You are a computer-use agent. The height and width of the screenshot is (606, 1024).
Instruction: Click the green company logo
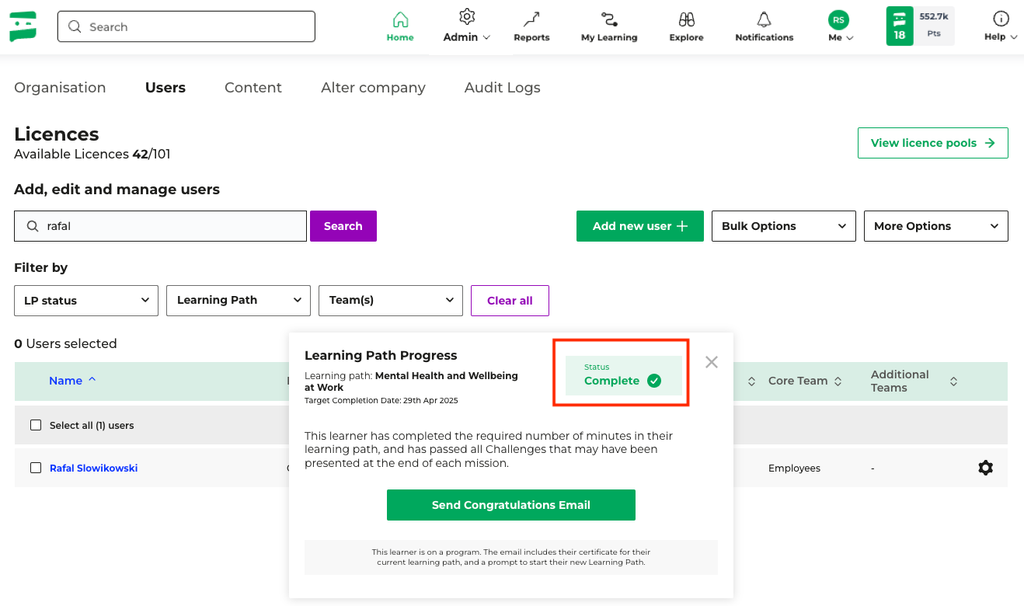point(23,27)
